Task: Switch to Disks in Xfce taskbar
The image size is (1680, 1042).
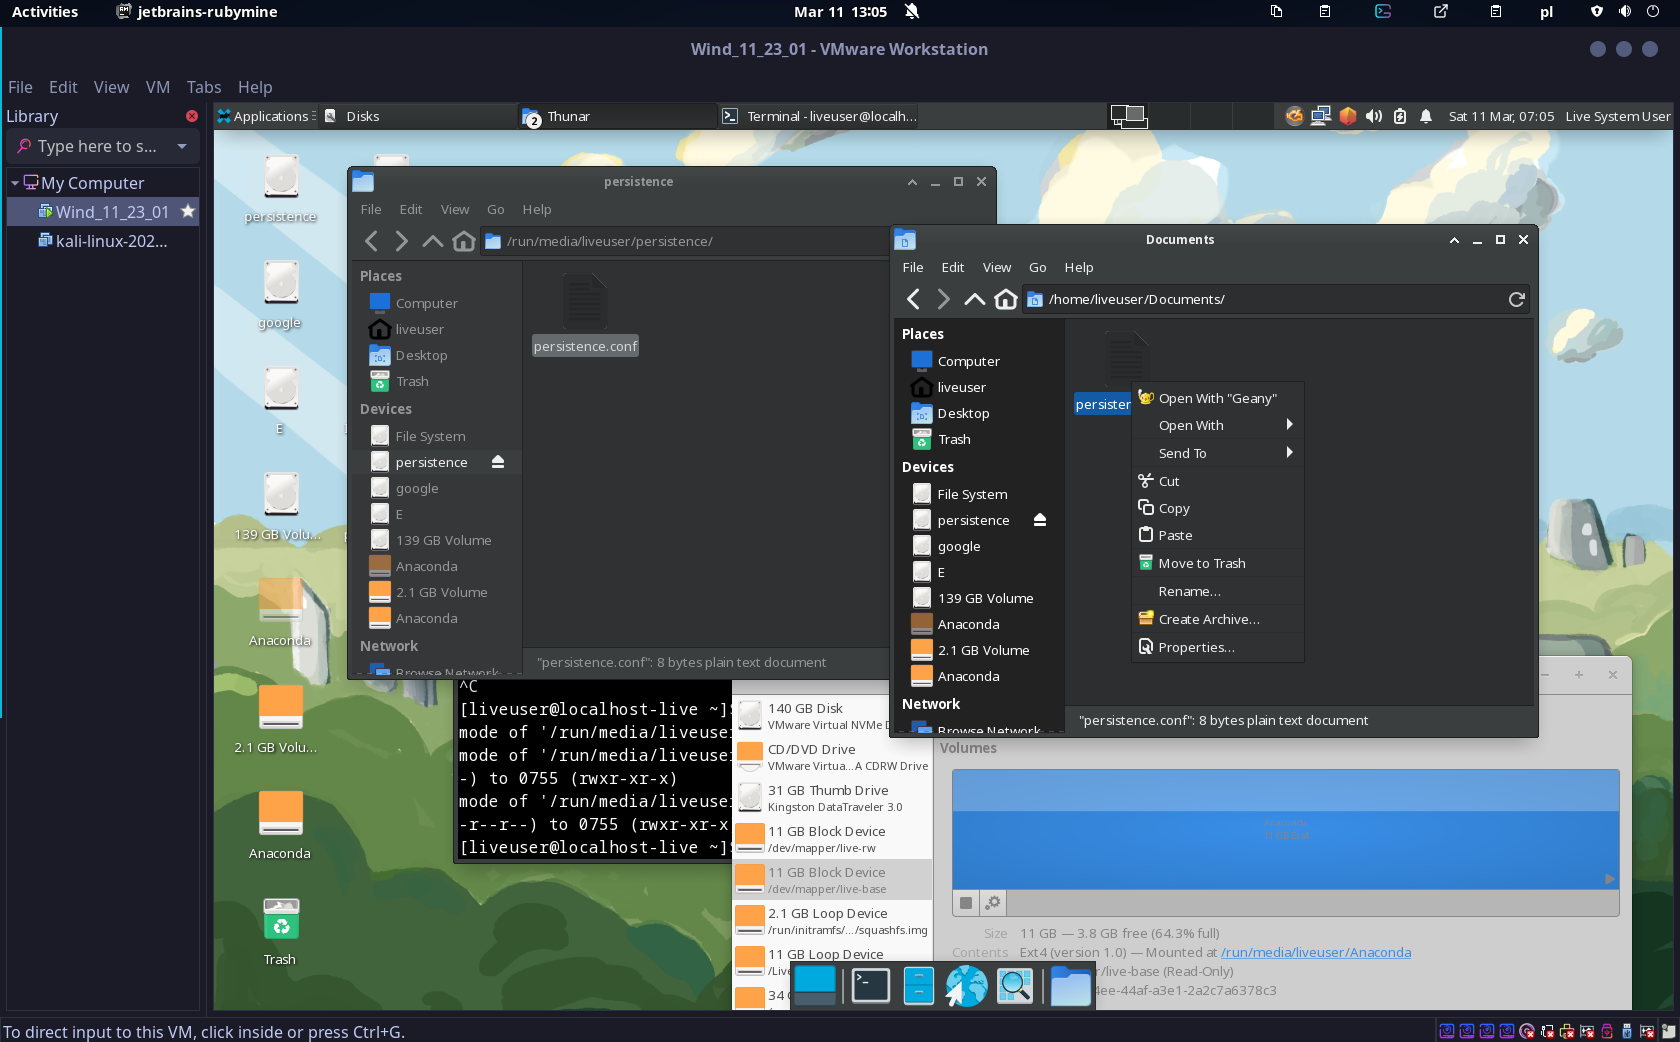Action: 418,116
